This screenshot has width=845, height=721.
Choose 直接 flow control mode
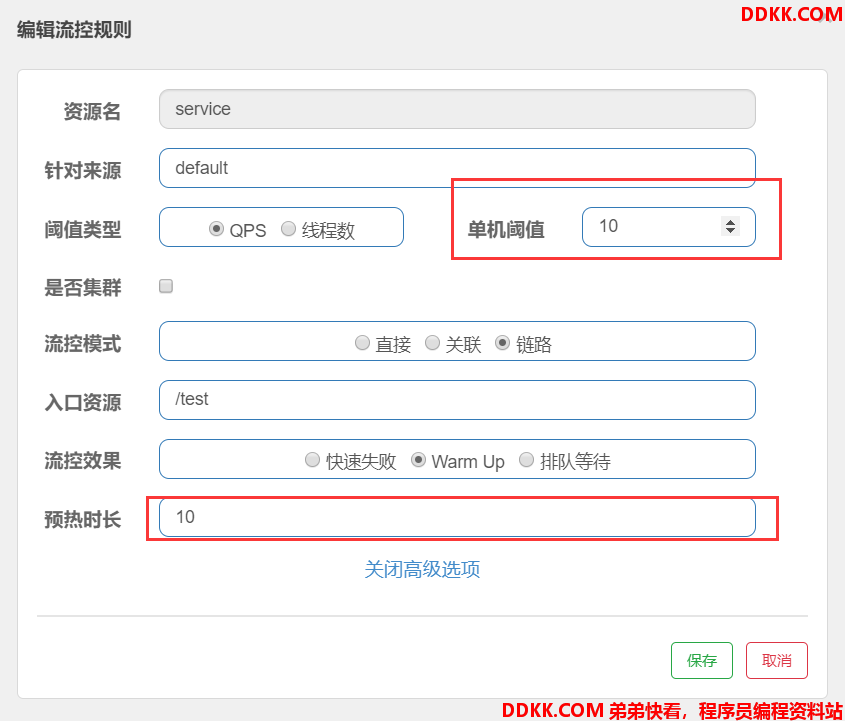[x=362, y=343]
